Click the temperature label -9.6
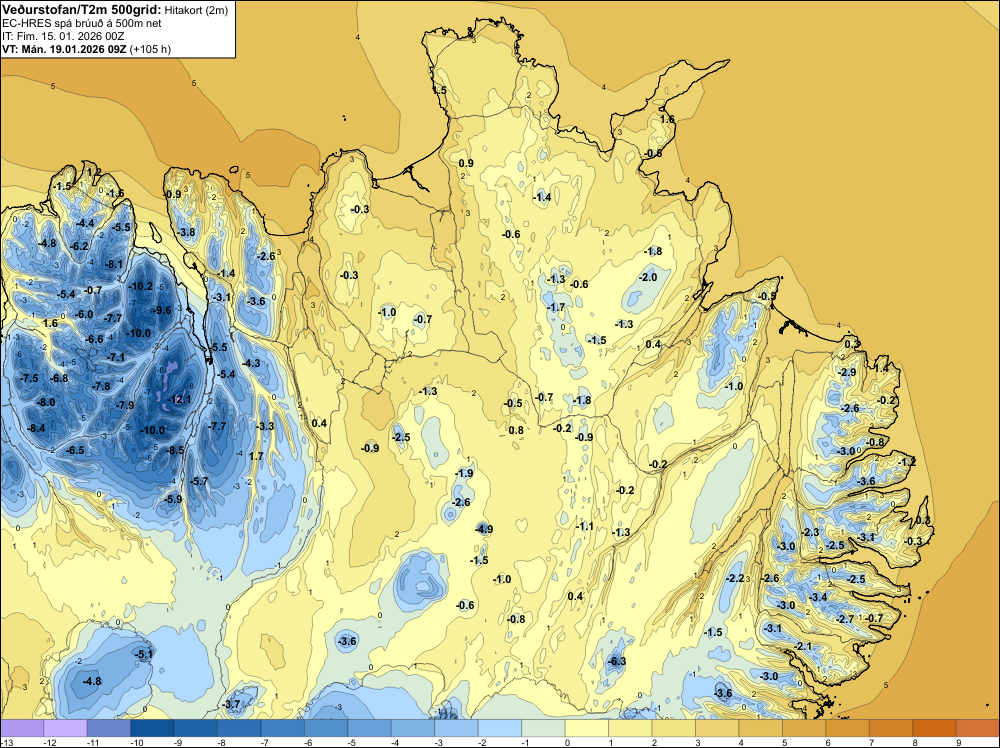The image size is (1000, 748). [x=162, y=311]
